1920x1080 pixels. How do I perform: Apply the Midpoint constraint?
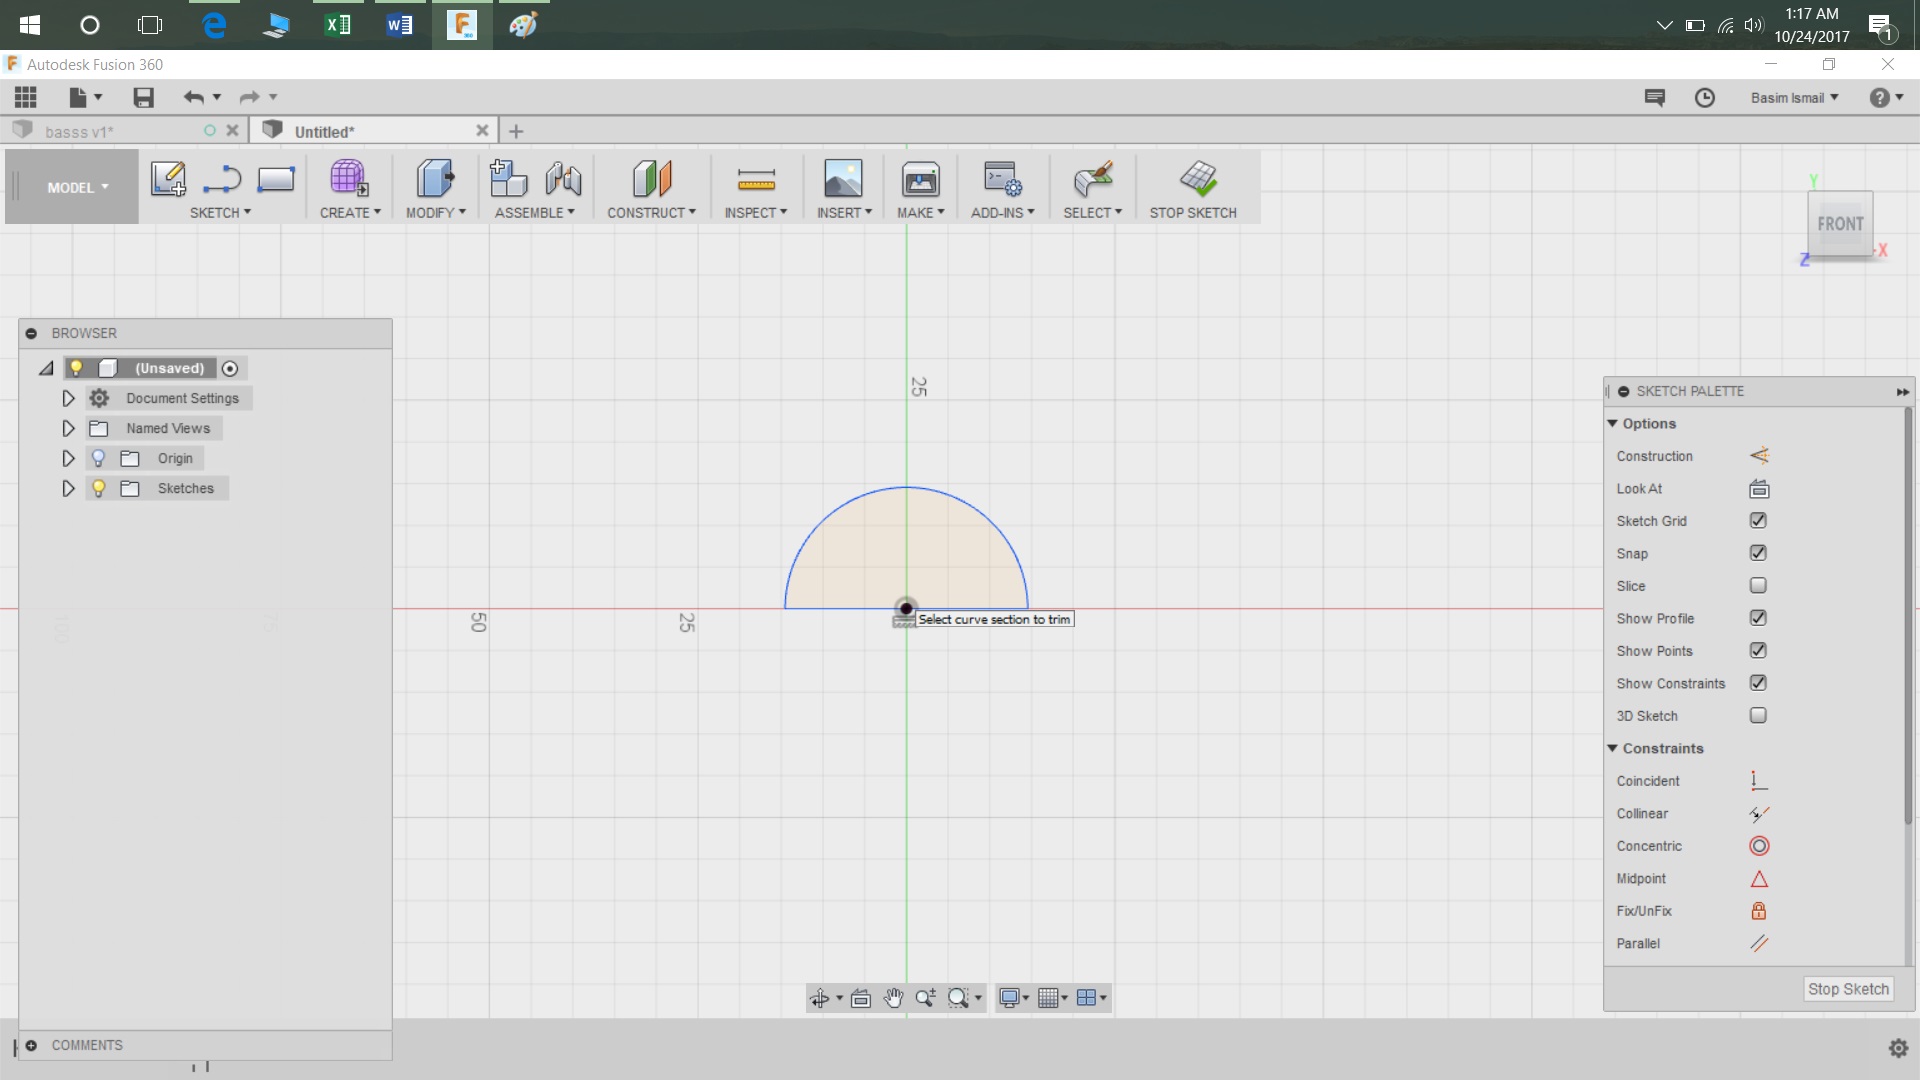coord(1759,879)
